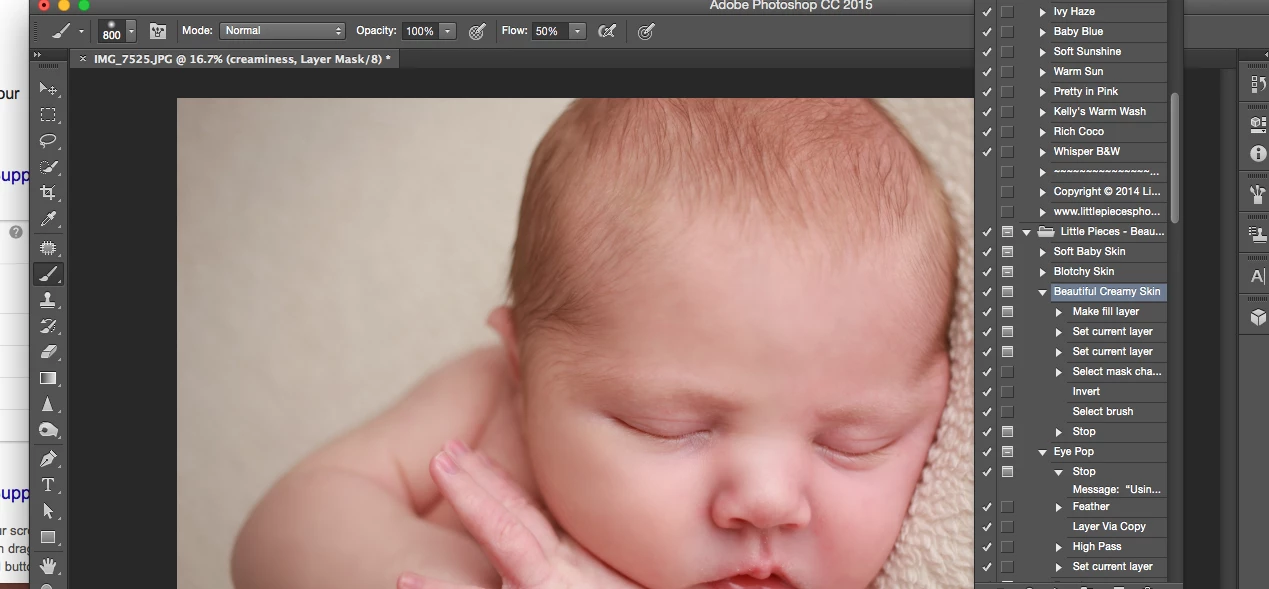Select the Select brush step
This screenshot has width=1269, height=589.
pos(1102,412)
